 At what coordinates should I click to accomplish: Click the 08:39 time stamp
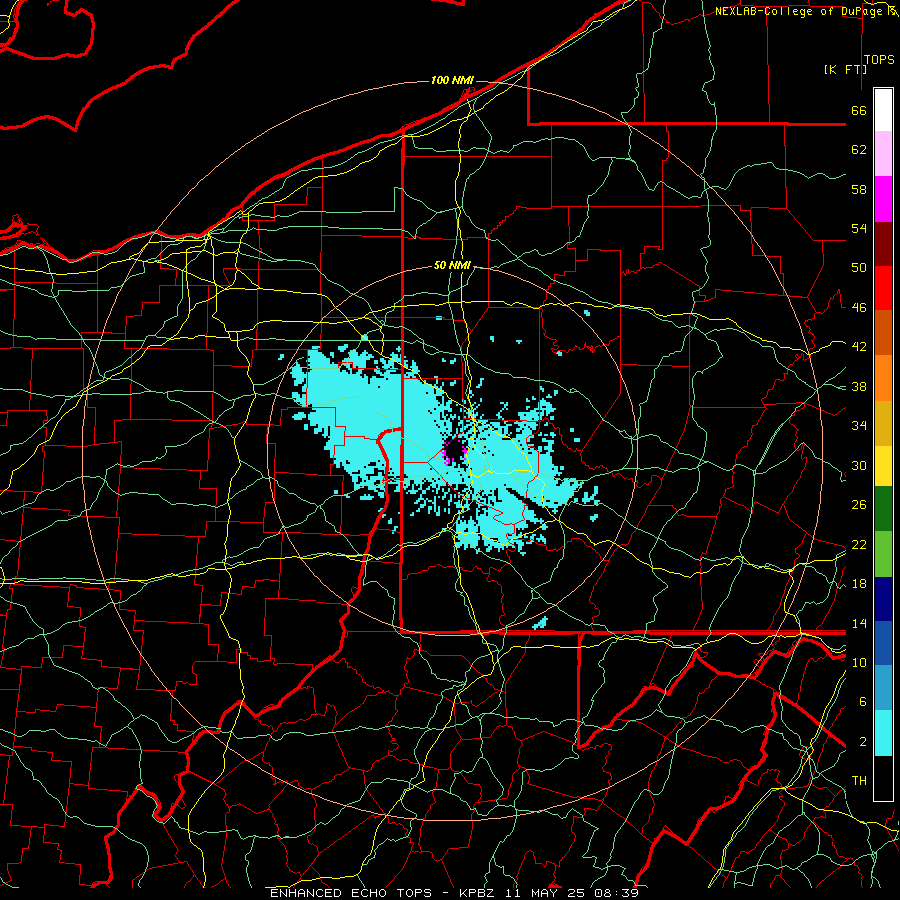(x=617, y=893)
